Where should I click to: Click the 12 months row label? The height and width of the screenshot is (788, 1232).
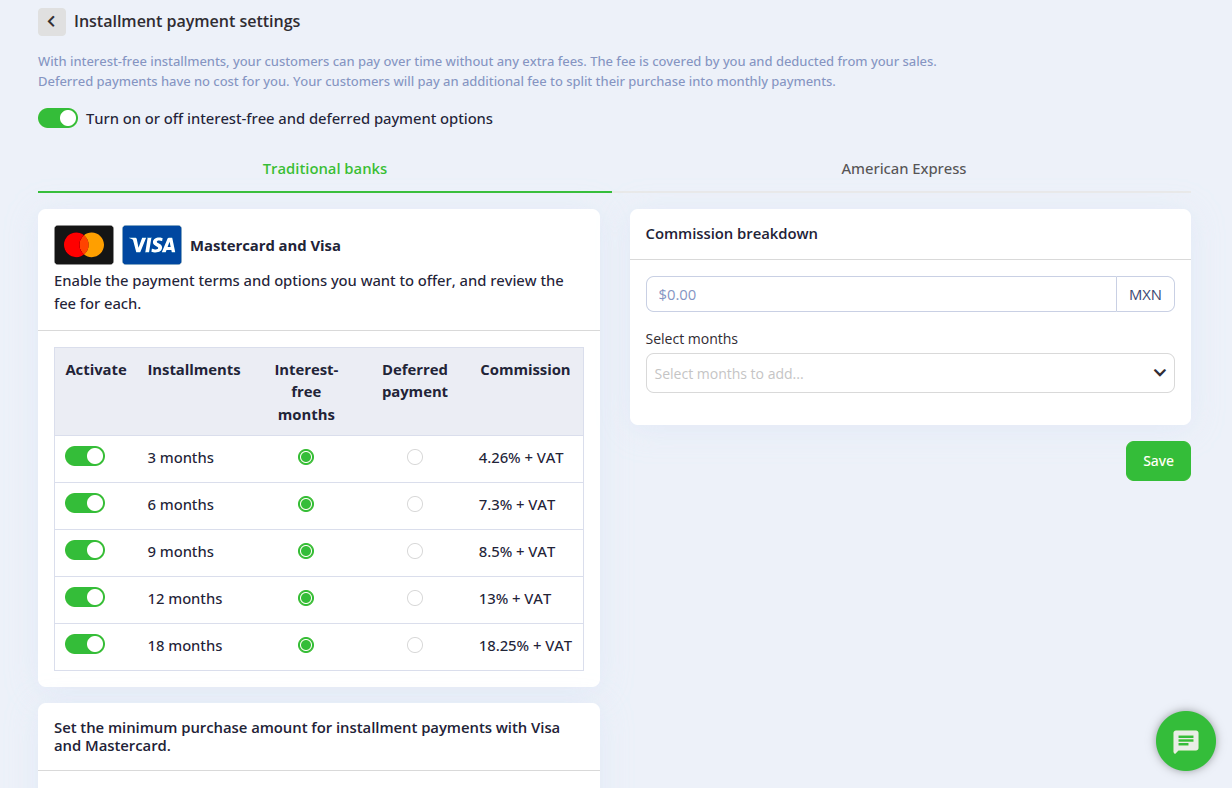coord(185,599)
